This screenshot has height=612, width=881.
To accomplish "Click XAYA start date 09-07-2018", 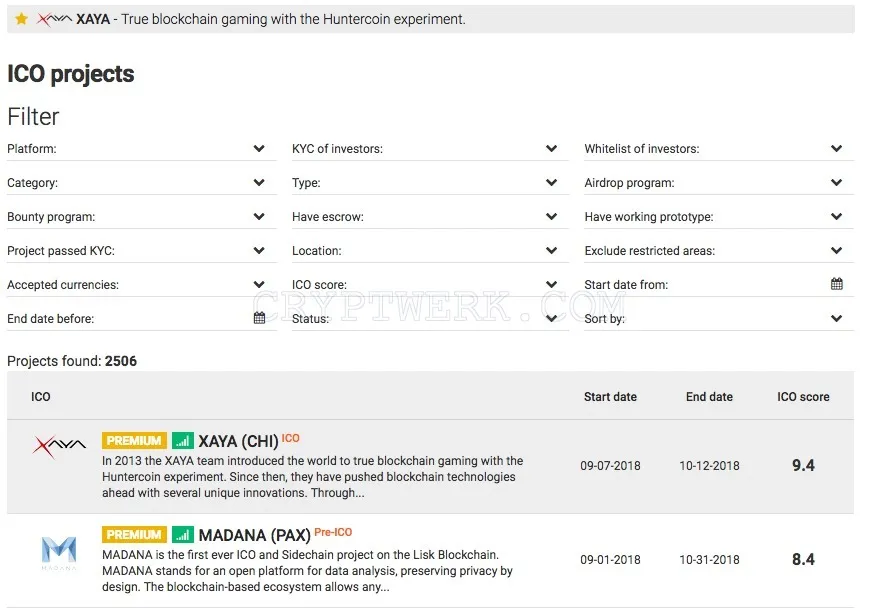I will (610, 466).
